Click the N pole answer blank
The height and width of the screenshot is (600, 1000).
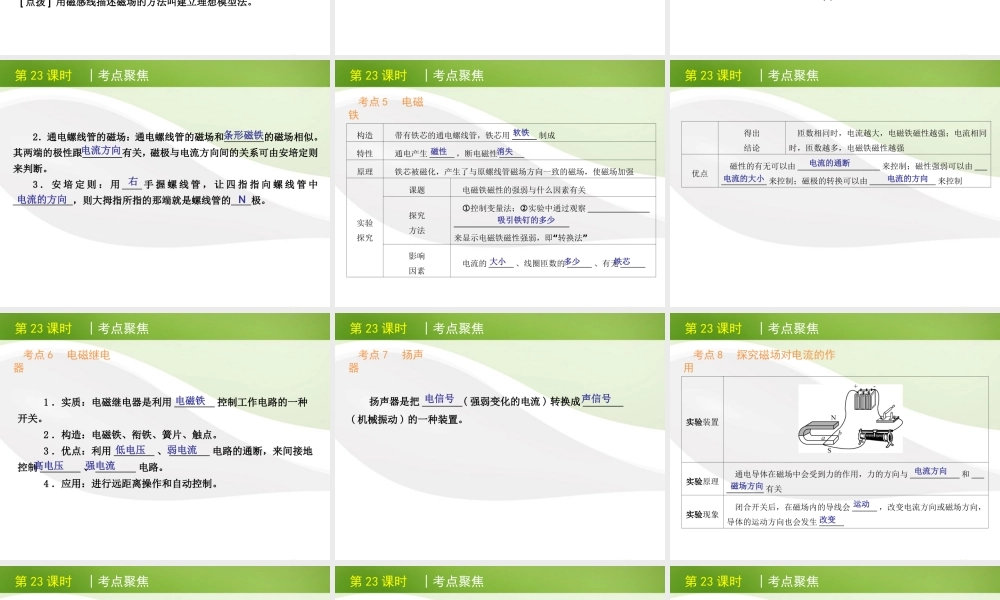click(242, 200)
